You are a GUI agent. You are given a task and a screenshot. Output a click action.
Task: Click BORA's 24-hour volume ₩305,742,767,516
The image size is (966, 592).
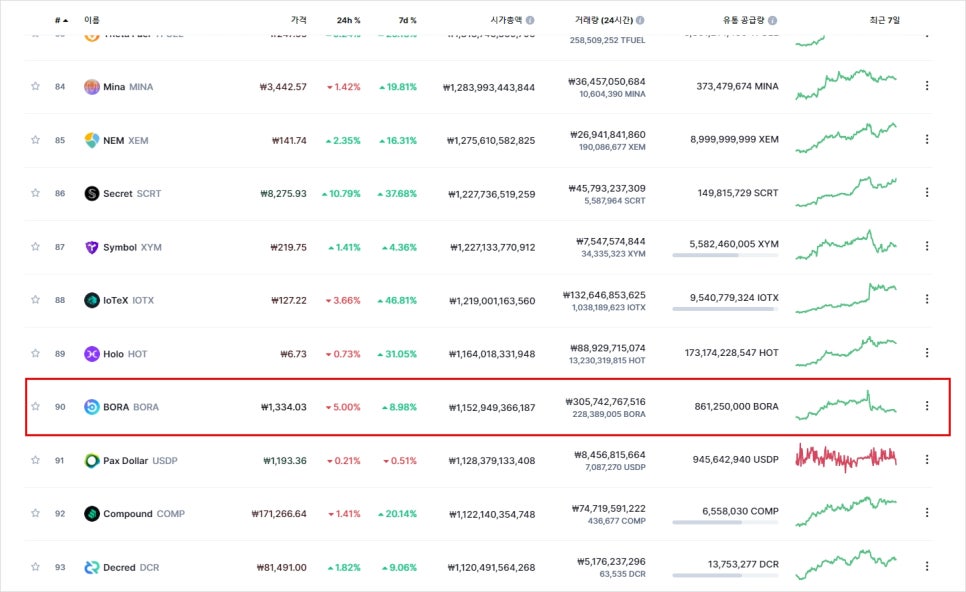coord(606,402)
